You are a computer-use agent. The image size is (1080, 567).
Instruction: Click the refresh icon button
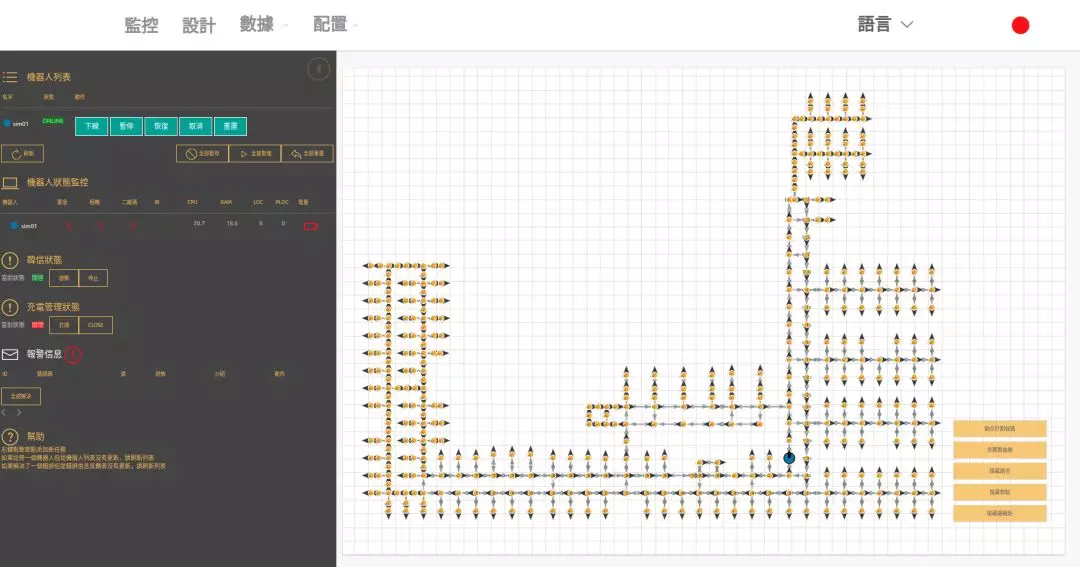point(22,154)
